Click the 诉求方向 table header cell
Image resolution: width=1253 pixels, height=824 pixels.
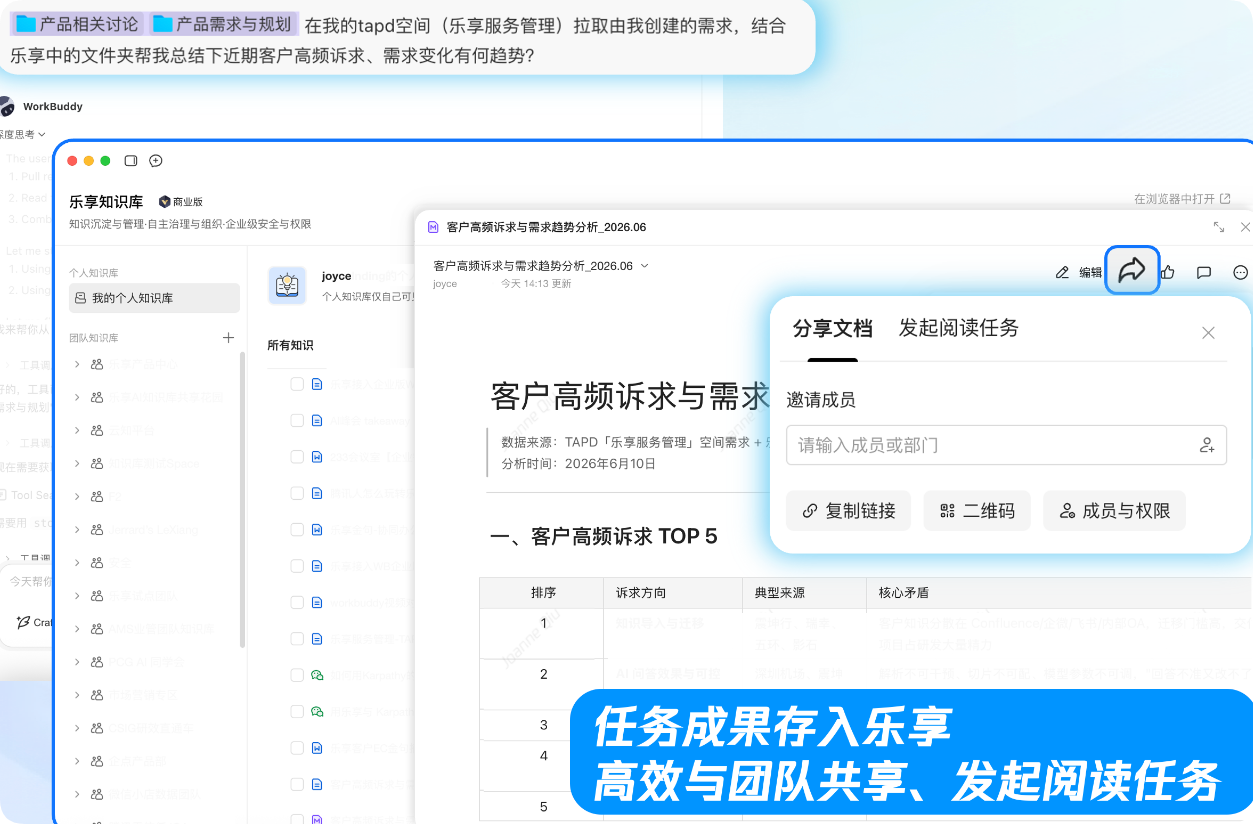click(672, 592)
